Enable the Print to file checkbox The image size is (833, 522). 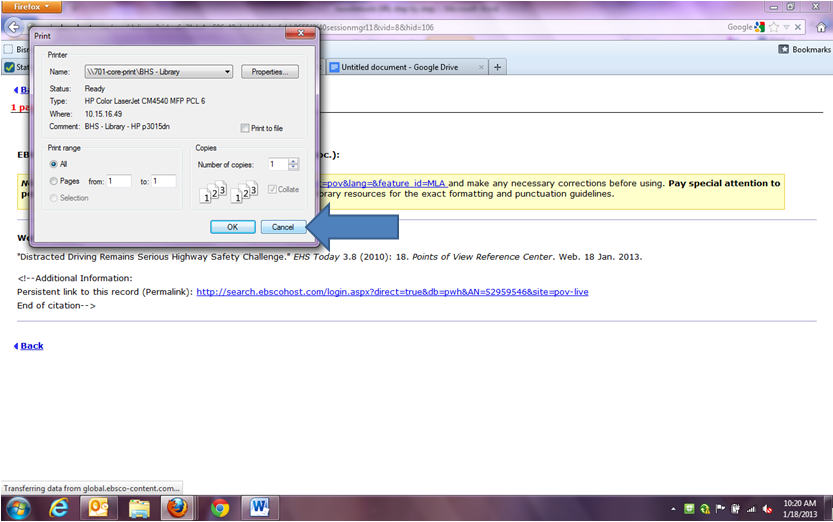point(246,128)
